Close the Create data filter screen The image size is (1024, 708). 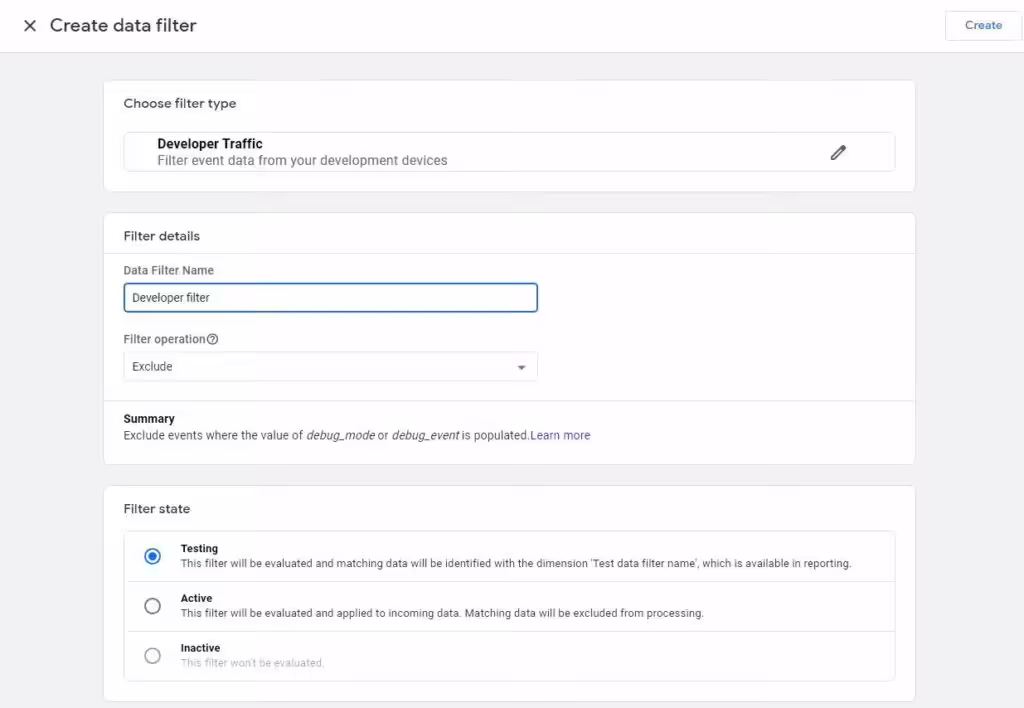[x=30, y=26]
